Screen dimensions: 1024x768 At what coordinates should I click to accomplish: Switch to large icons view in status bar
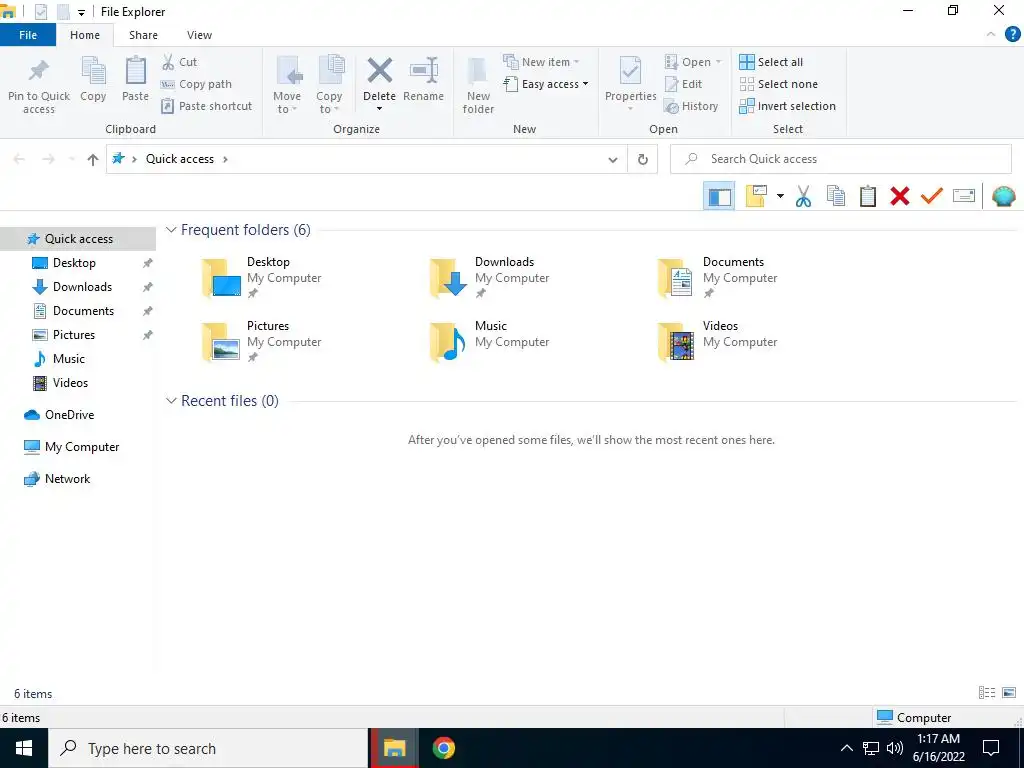pyautogui.click(x=1009, y=693)
